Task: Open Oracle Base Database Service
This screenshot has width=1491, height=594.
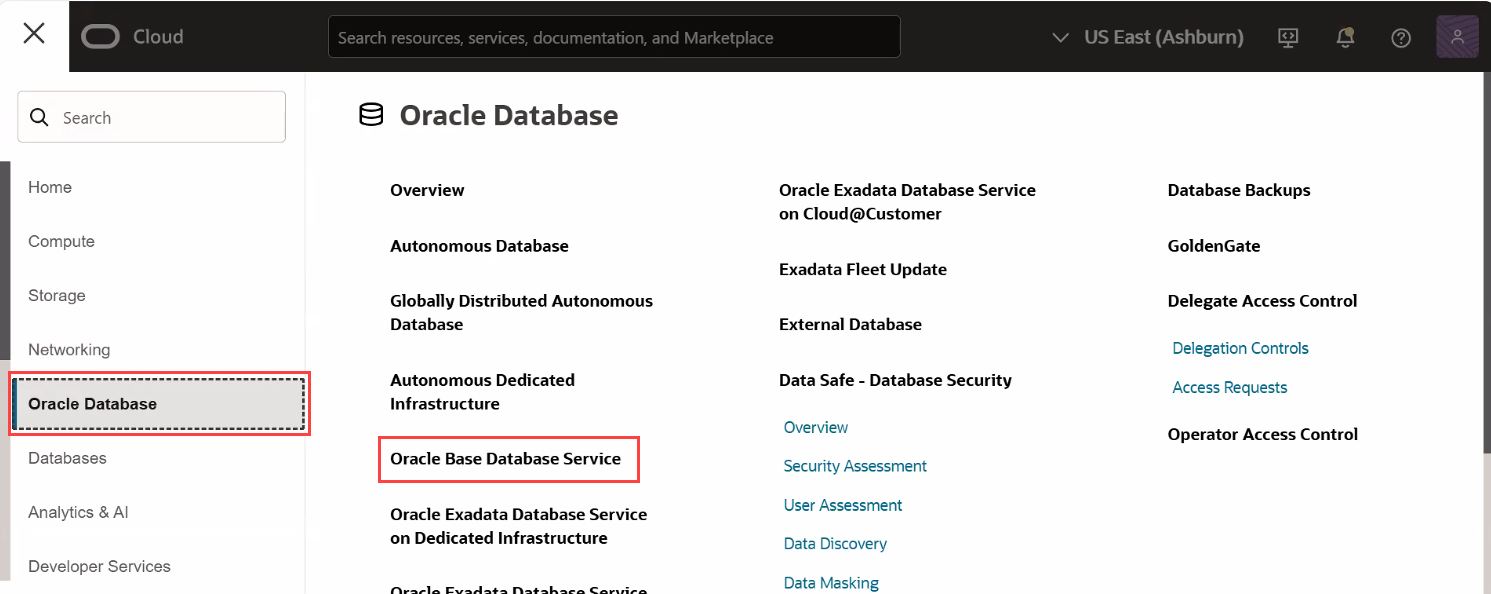Action: pos(506,459)
